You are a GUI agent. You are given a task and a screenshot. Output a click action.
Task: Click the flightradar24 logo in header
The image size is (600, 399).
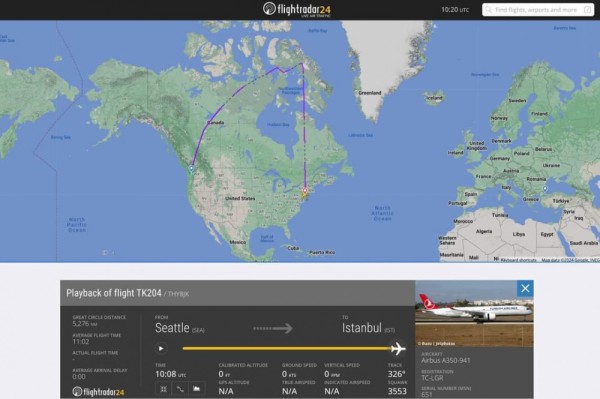click(297, 10)
